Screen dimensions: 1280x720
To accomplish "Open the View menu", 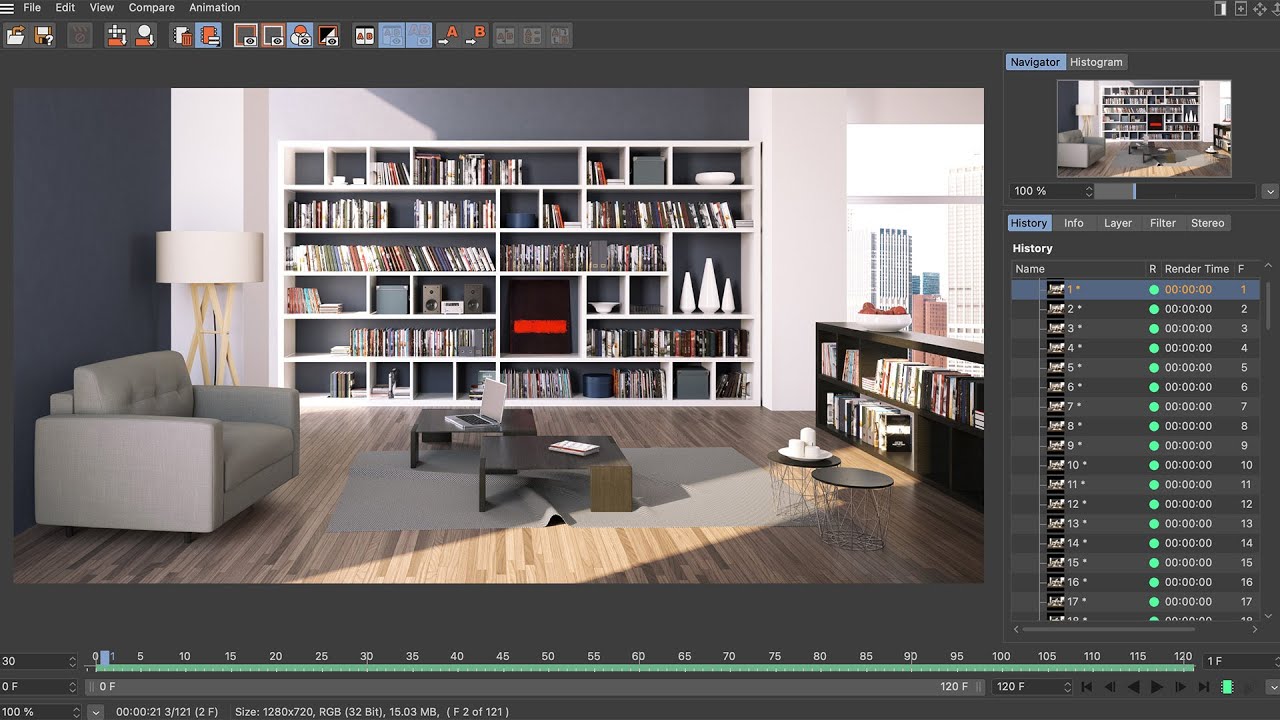I will (102, 7).
